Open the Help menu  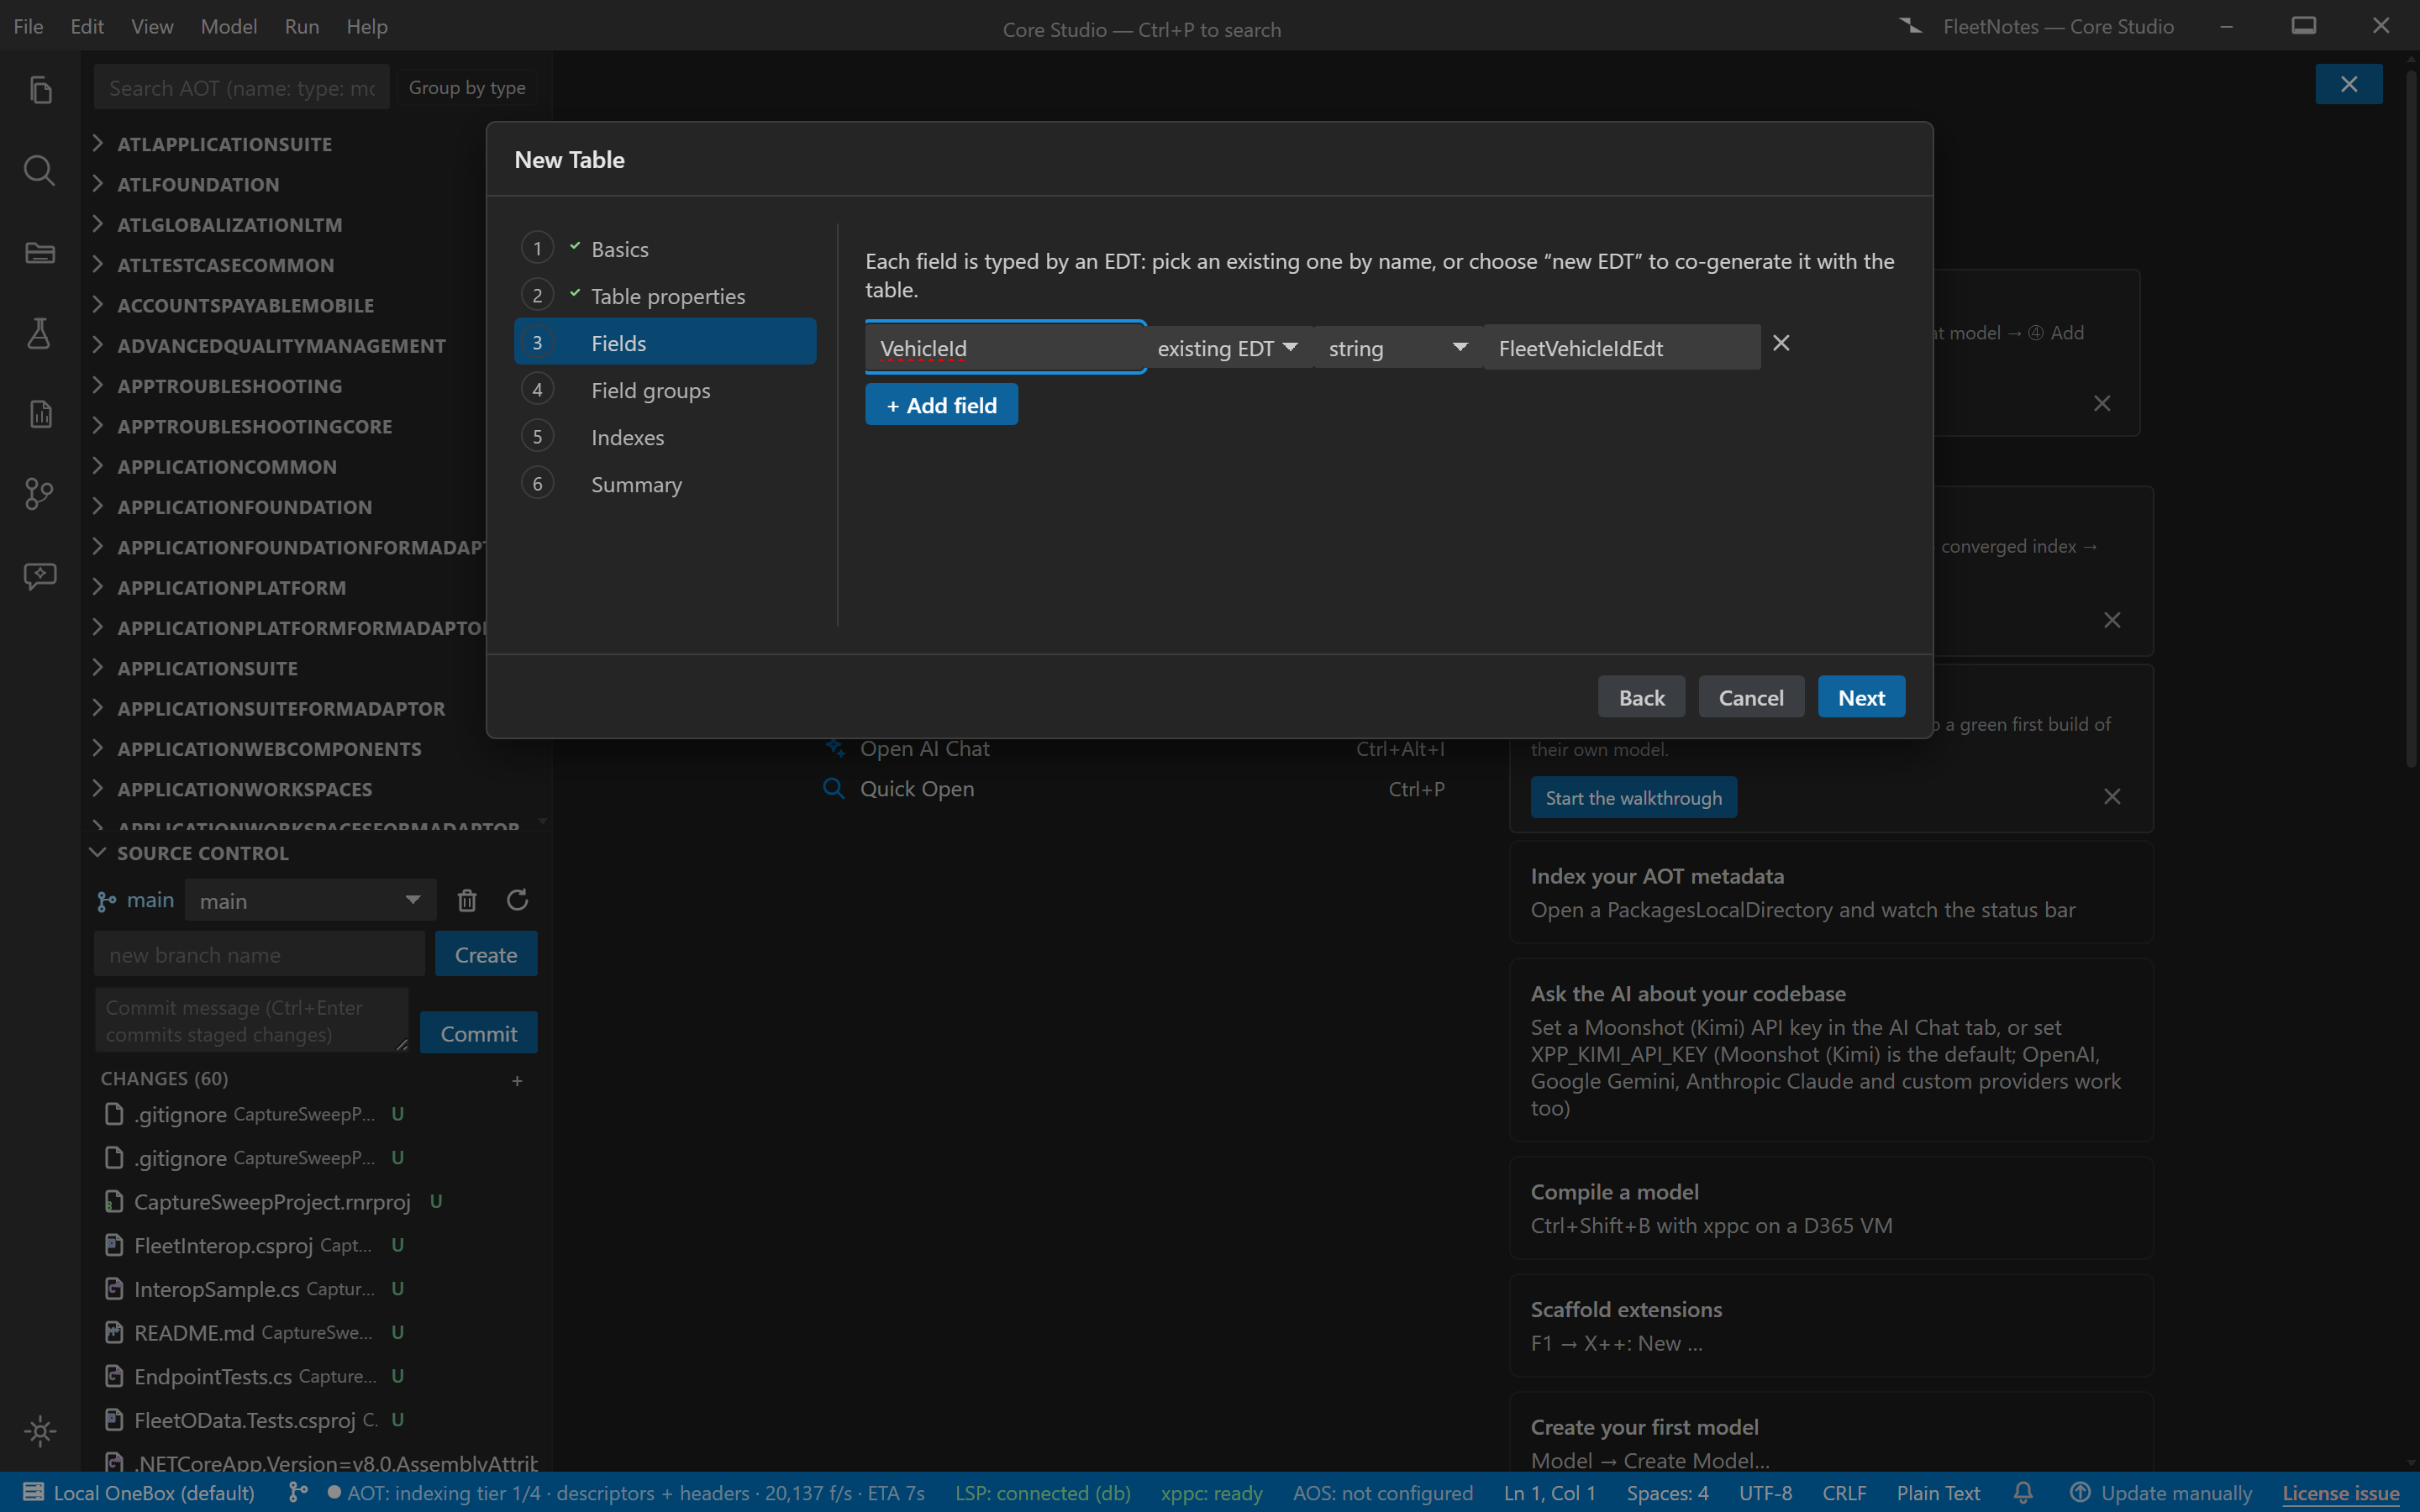367,27
